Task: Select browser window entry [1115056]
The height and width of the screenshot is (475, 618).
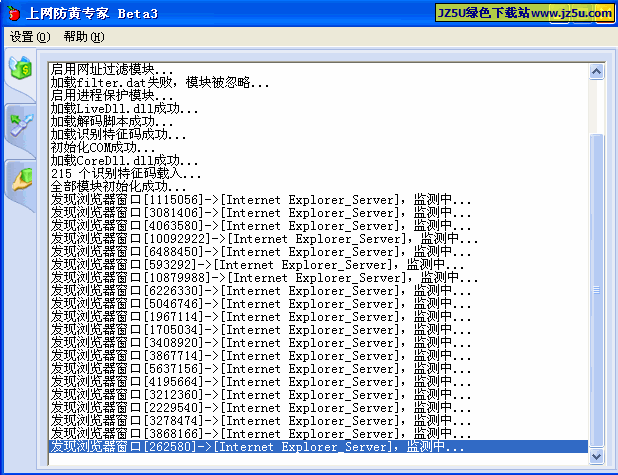Action: (x=318, y=199)
